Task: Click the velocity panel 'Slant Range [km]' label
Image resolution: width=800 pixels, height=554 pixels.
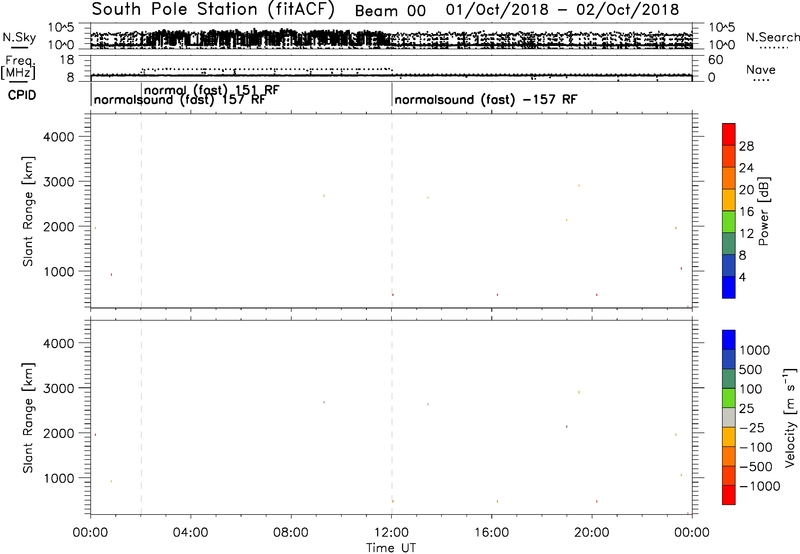Action: 28,418
